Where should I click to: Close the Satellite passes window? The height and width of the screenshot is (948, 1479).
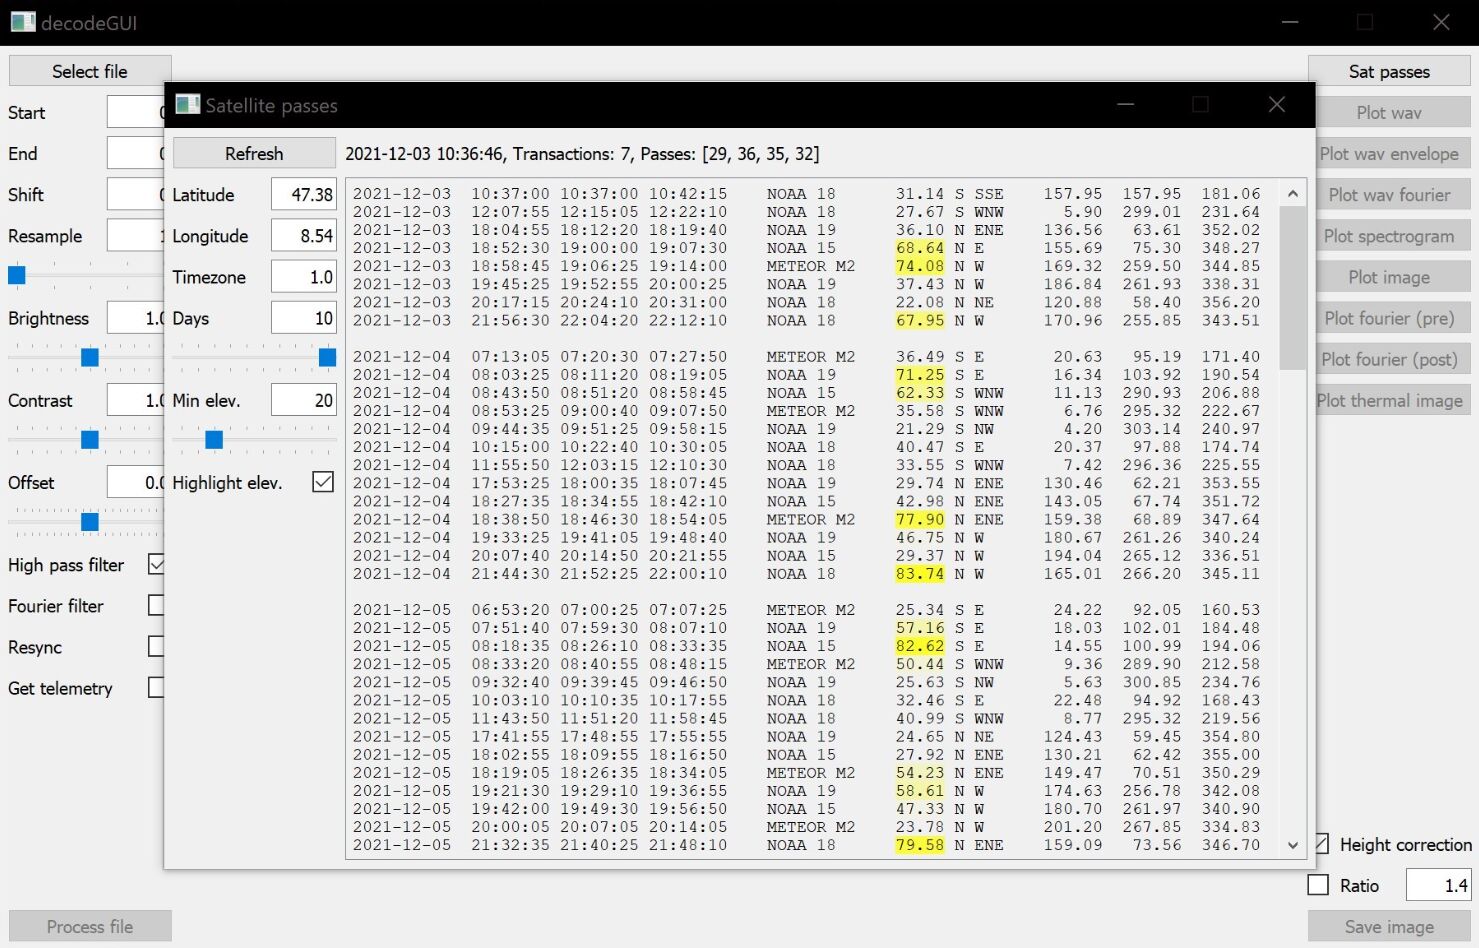tap(1276, 104)
